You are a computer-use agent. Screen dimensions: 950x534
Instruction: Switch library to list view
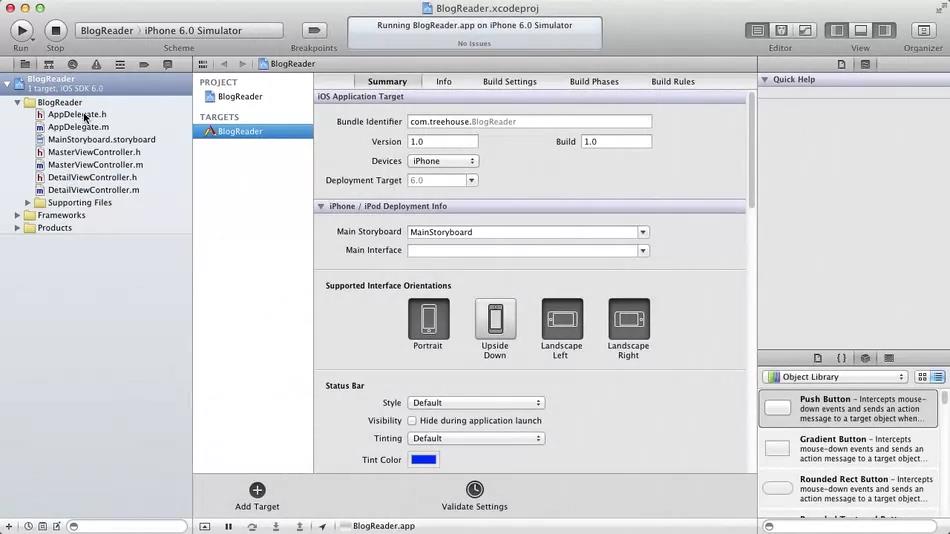click(x=937, y=376)
